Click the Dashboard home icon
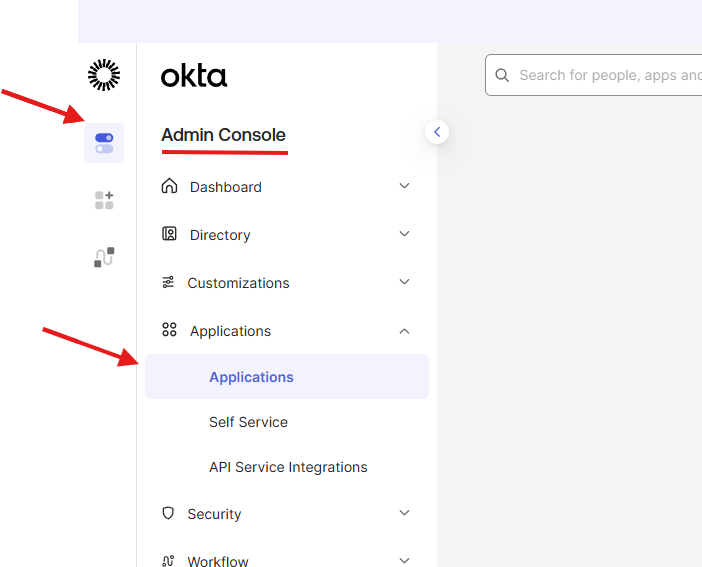The height and width of the screenshot is (567, 702). [169, 186]
